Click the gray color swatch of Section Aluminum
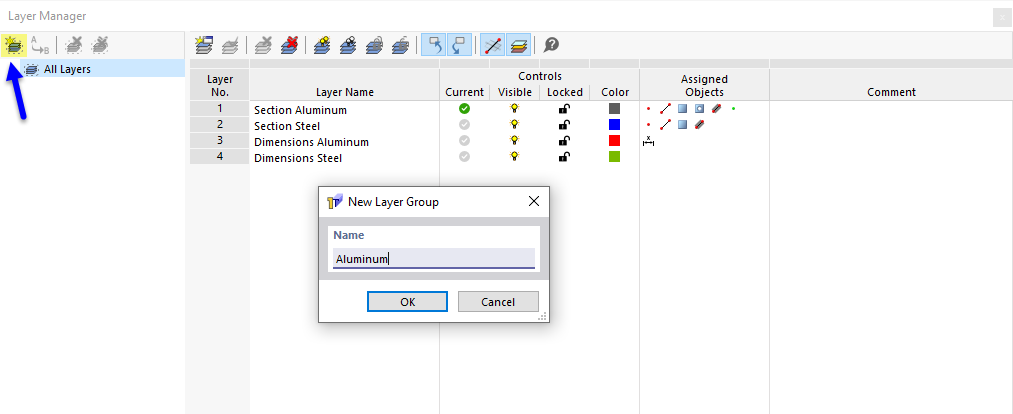The height and width of the screenshot is (414, 1013). coord(614,109)
